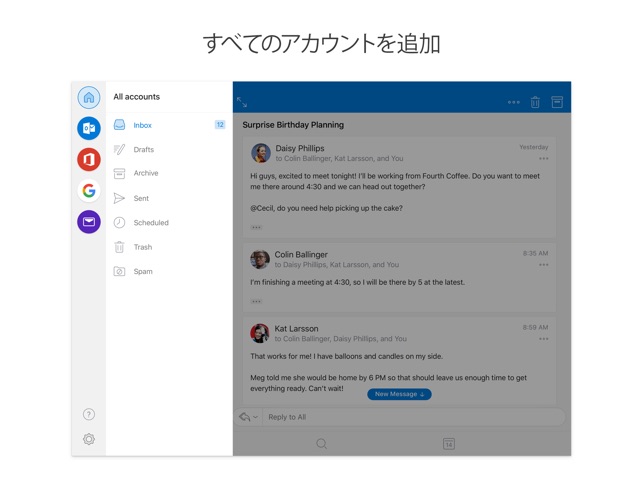Click the Spam folder icon
This screenshot has height=482, width=643.
[119, 271]
